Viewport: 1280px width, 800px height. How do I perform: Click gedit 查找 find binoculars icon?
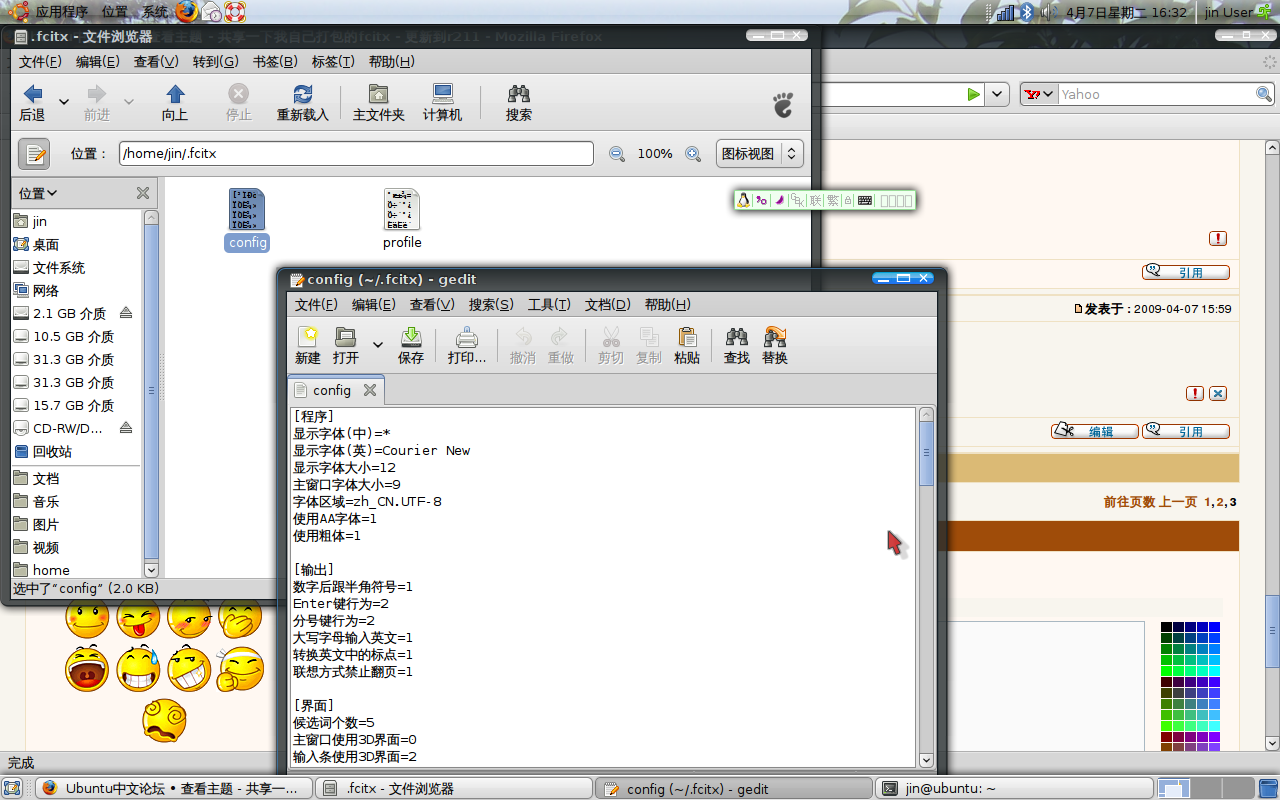click(737, 337)
